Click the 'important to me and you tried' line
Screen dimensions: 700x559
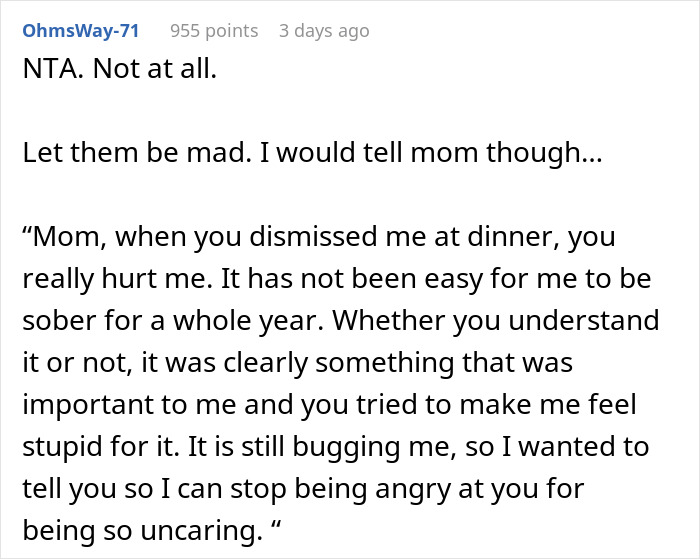coord(329,405)
